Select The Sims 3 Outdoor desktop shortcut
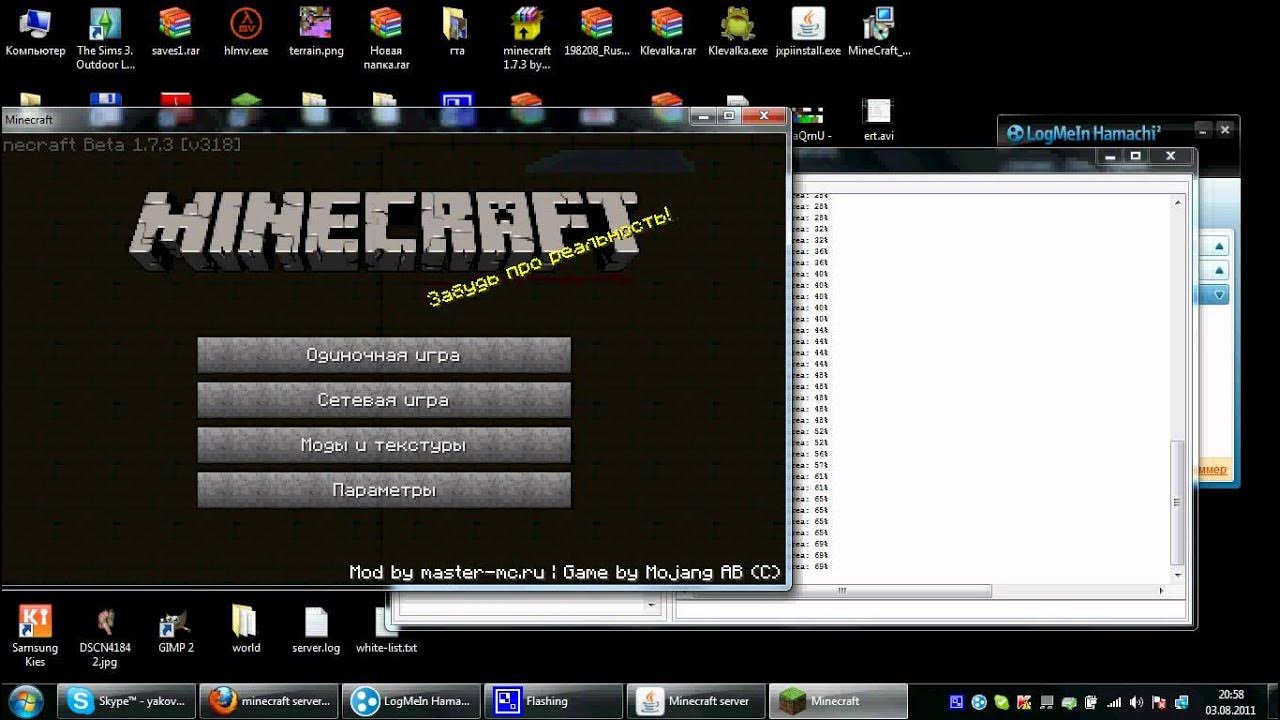 (105, 38)
